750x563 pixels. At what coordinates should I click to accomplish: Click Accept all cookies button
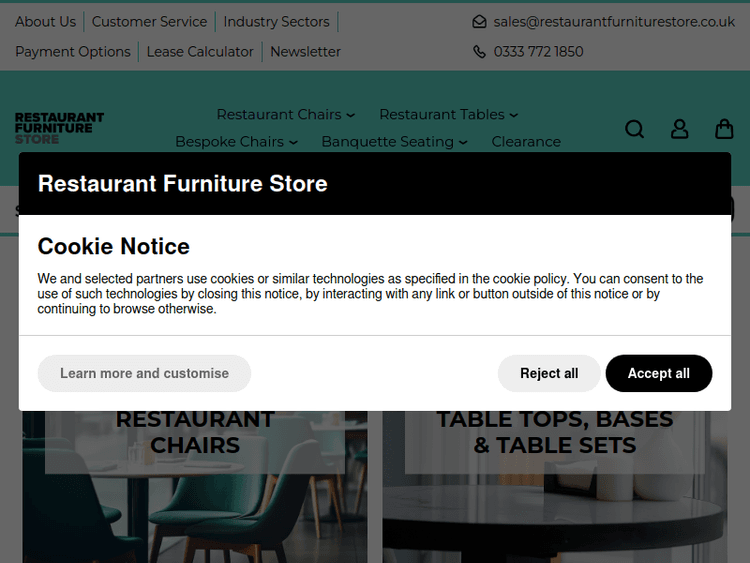pyautogui.click(x=659, y=373)
